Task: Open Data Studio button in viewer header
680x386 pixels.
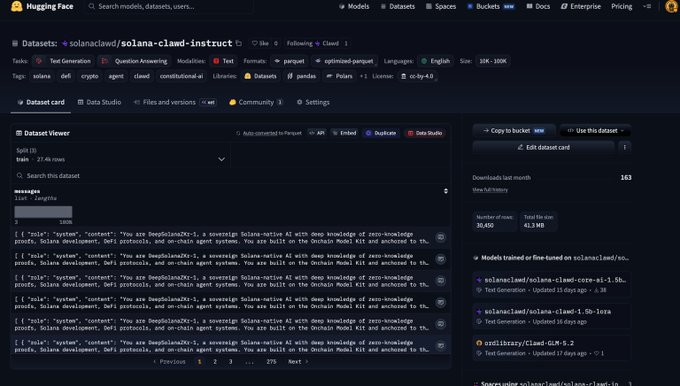Action: point(425,133)
